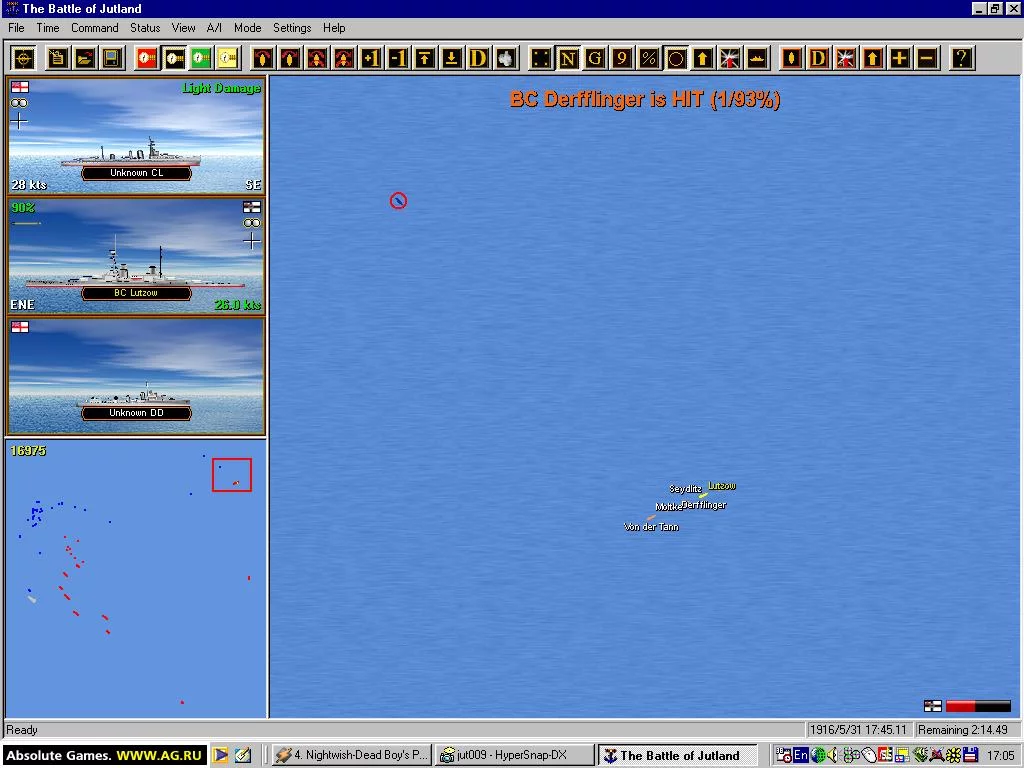This screenshot has width=1024, height=768.
Task: Click the orange-bordered up arrow icon
Action: pos(872,59)
